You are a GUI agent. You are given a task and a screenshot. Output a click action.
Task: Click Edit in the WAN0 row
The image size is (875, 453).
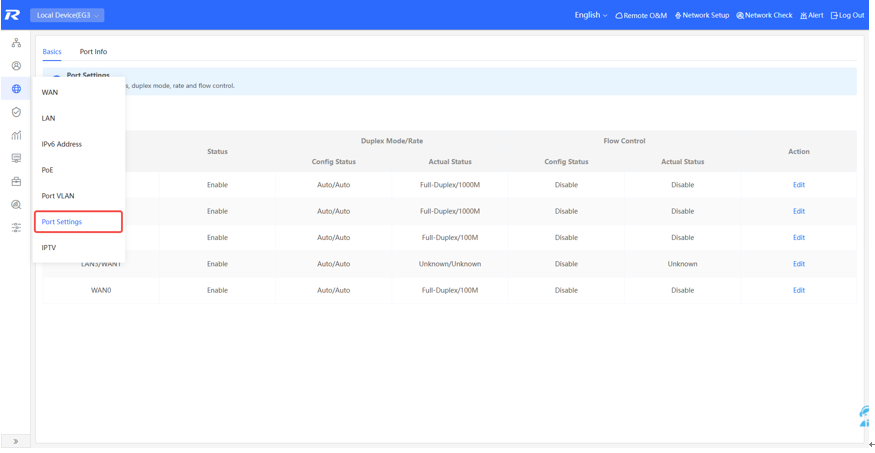(x=799, y=290)
